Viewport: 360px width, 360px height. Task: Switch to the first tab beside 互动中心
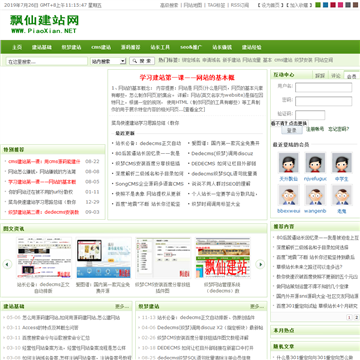(x=320, y=76)
